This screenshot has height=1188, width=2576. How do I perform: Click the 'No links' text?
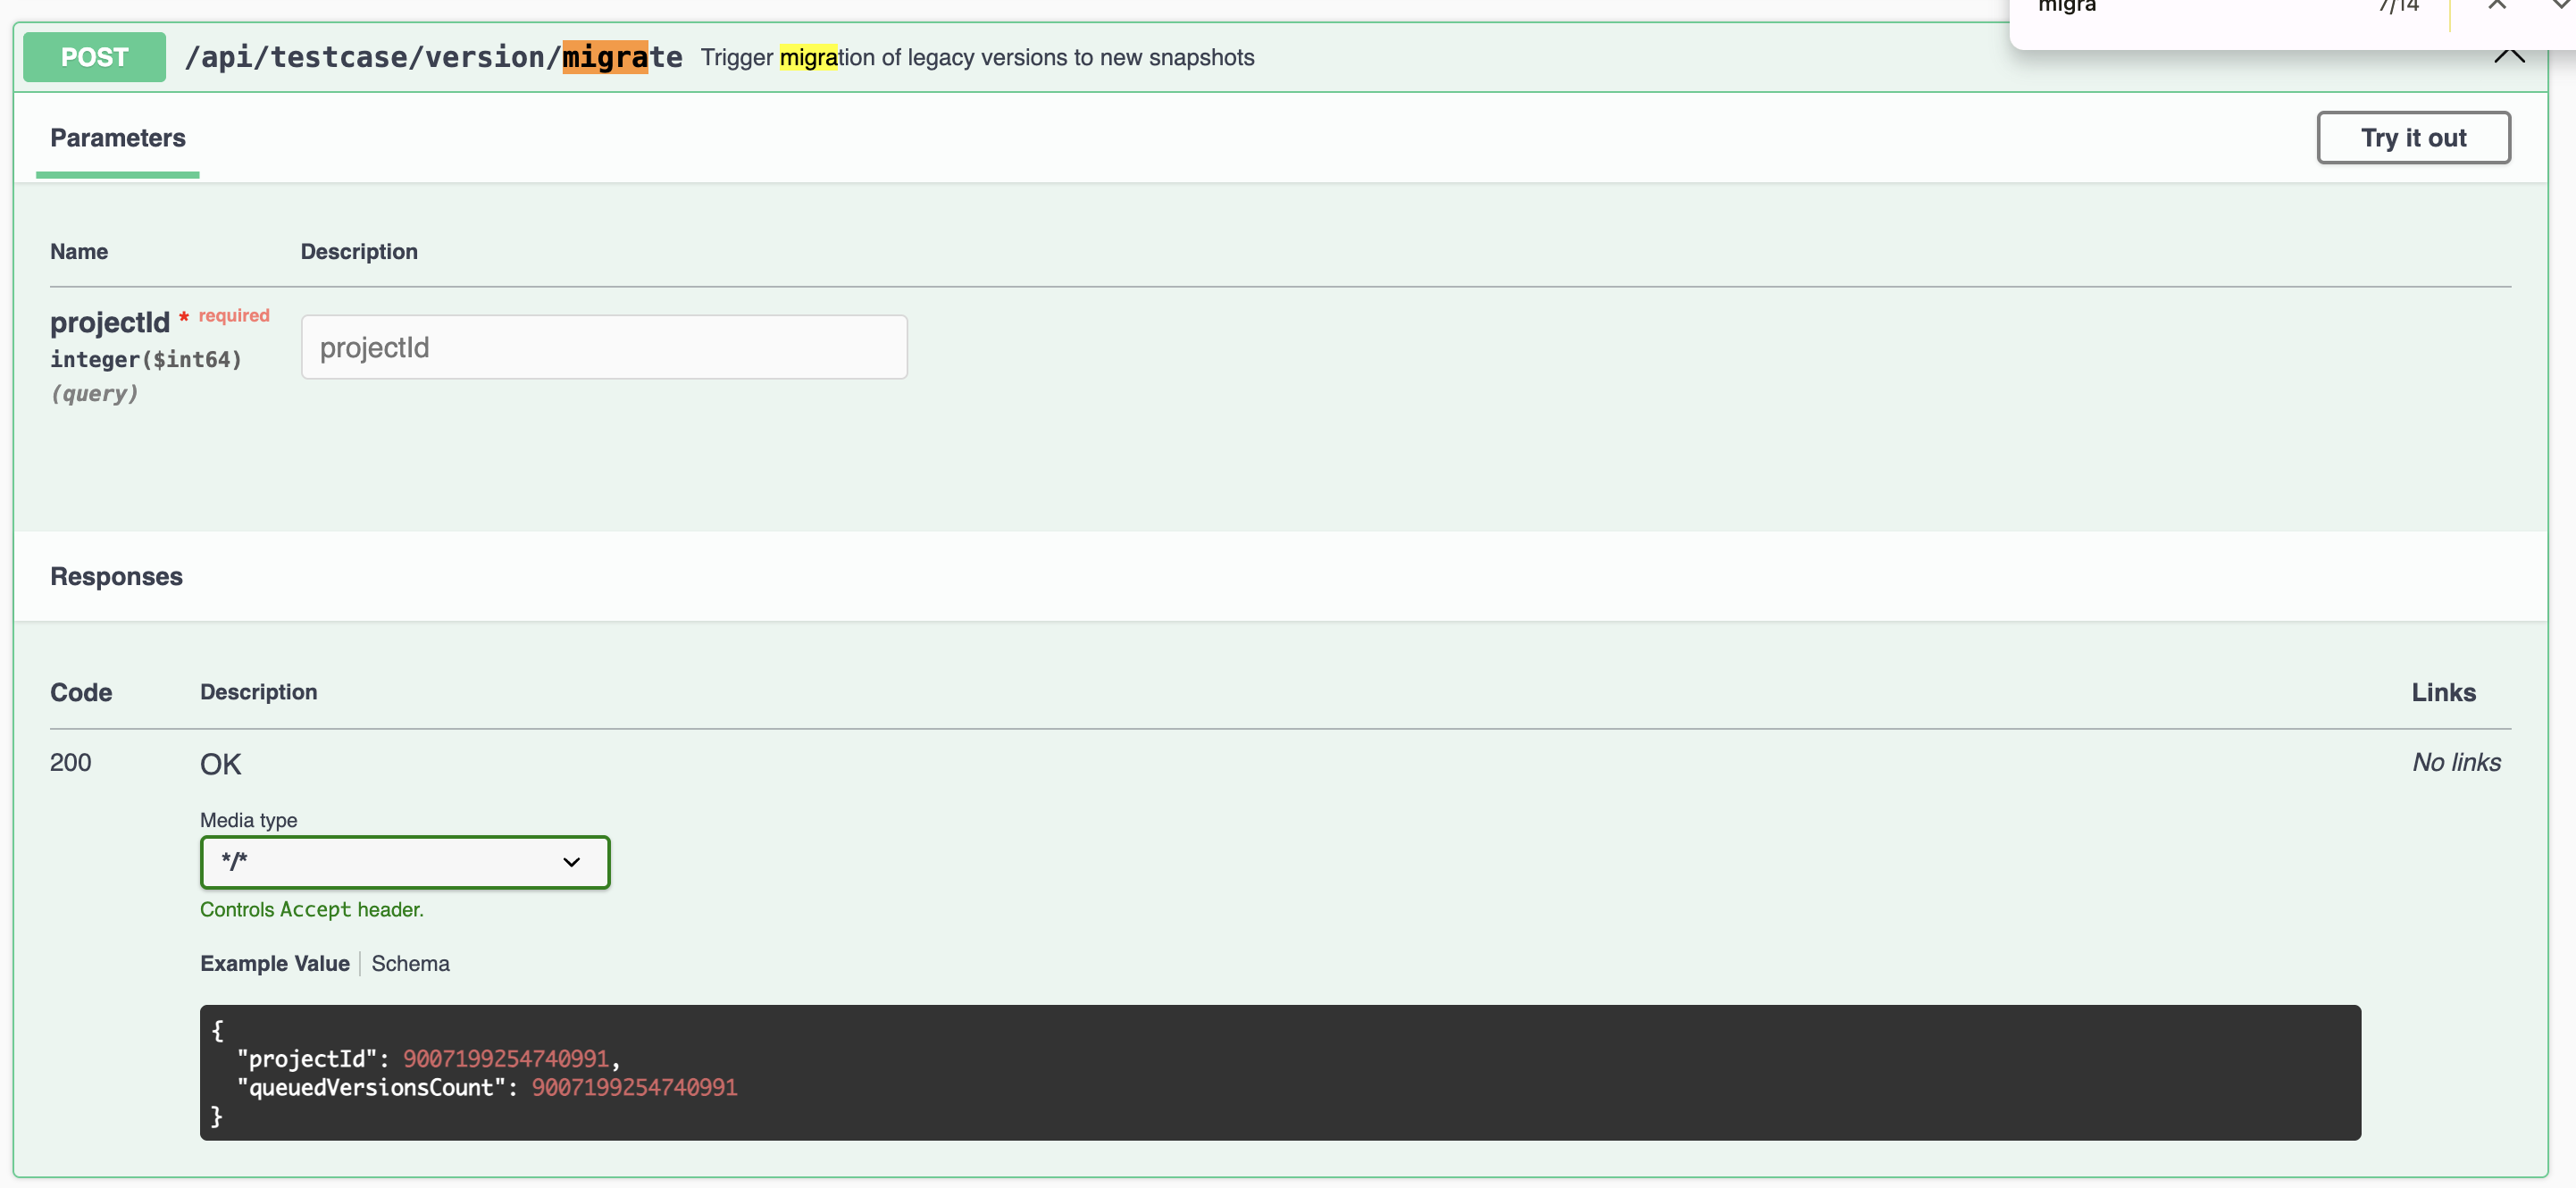pos(2456,762)
